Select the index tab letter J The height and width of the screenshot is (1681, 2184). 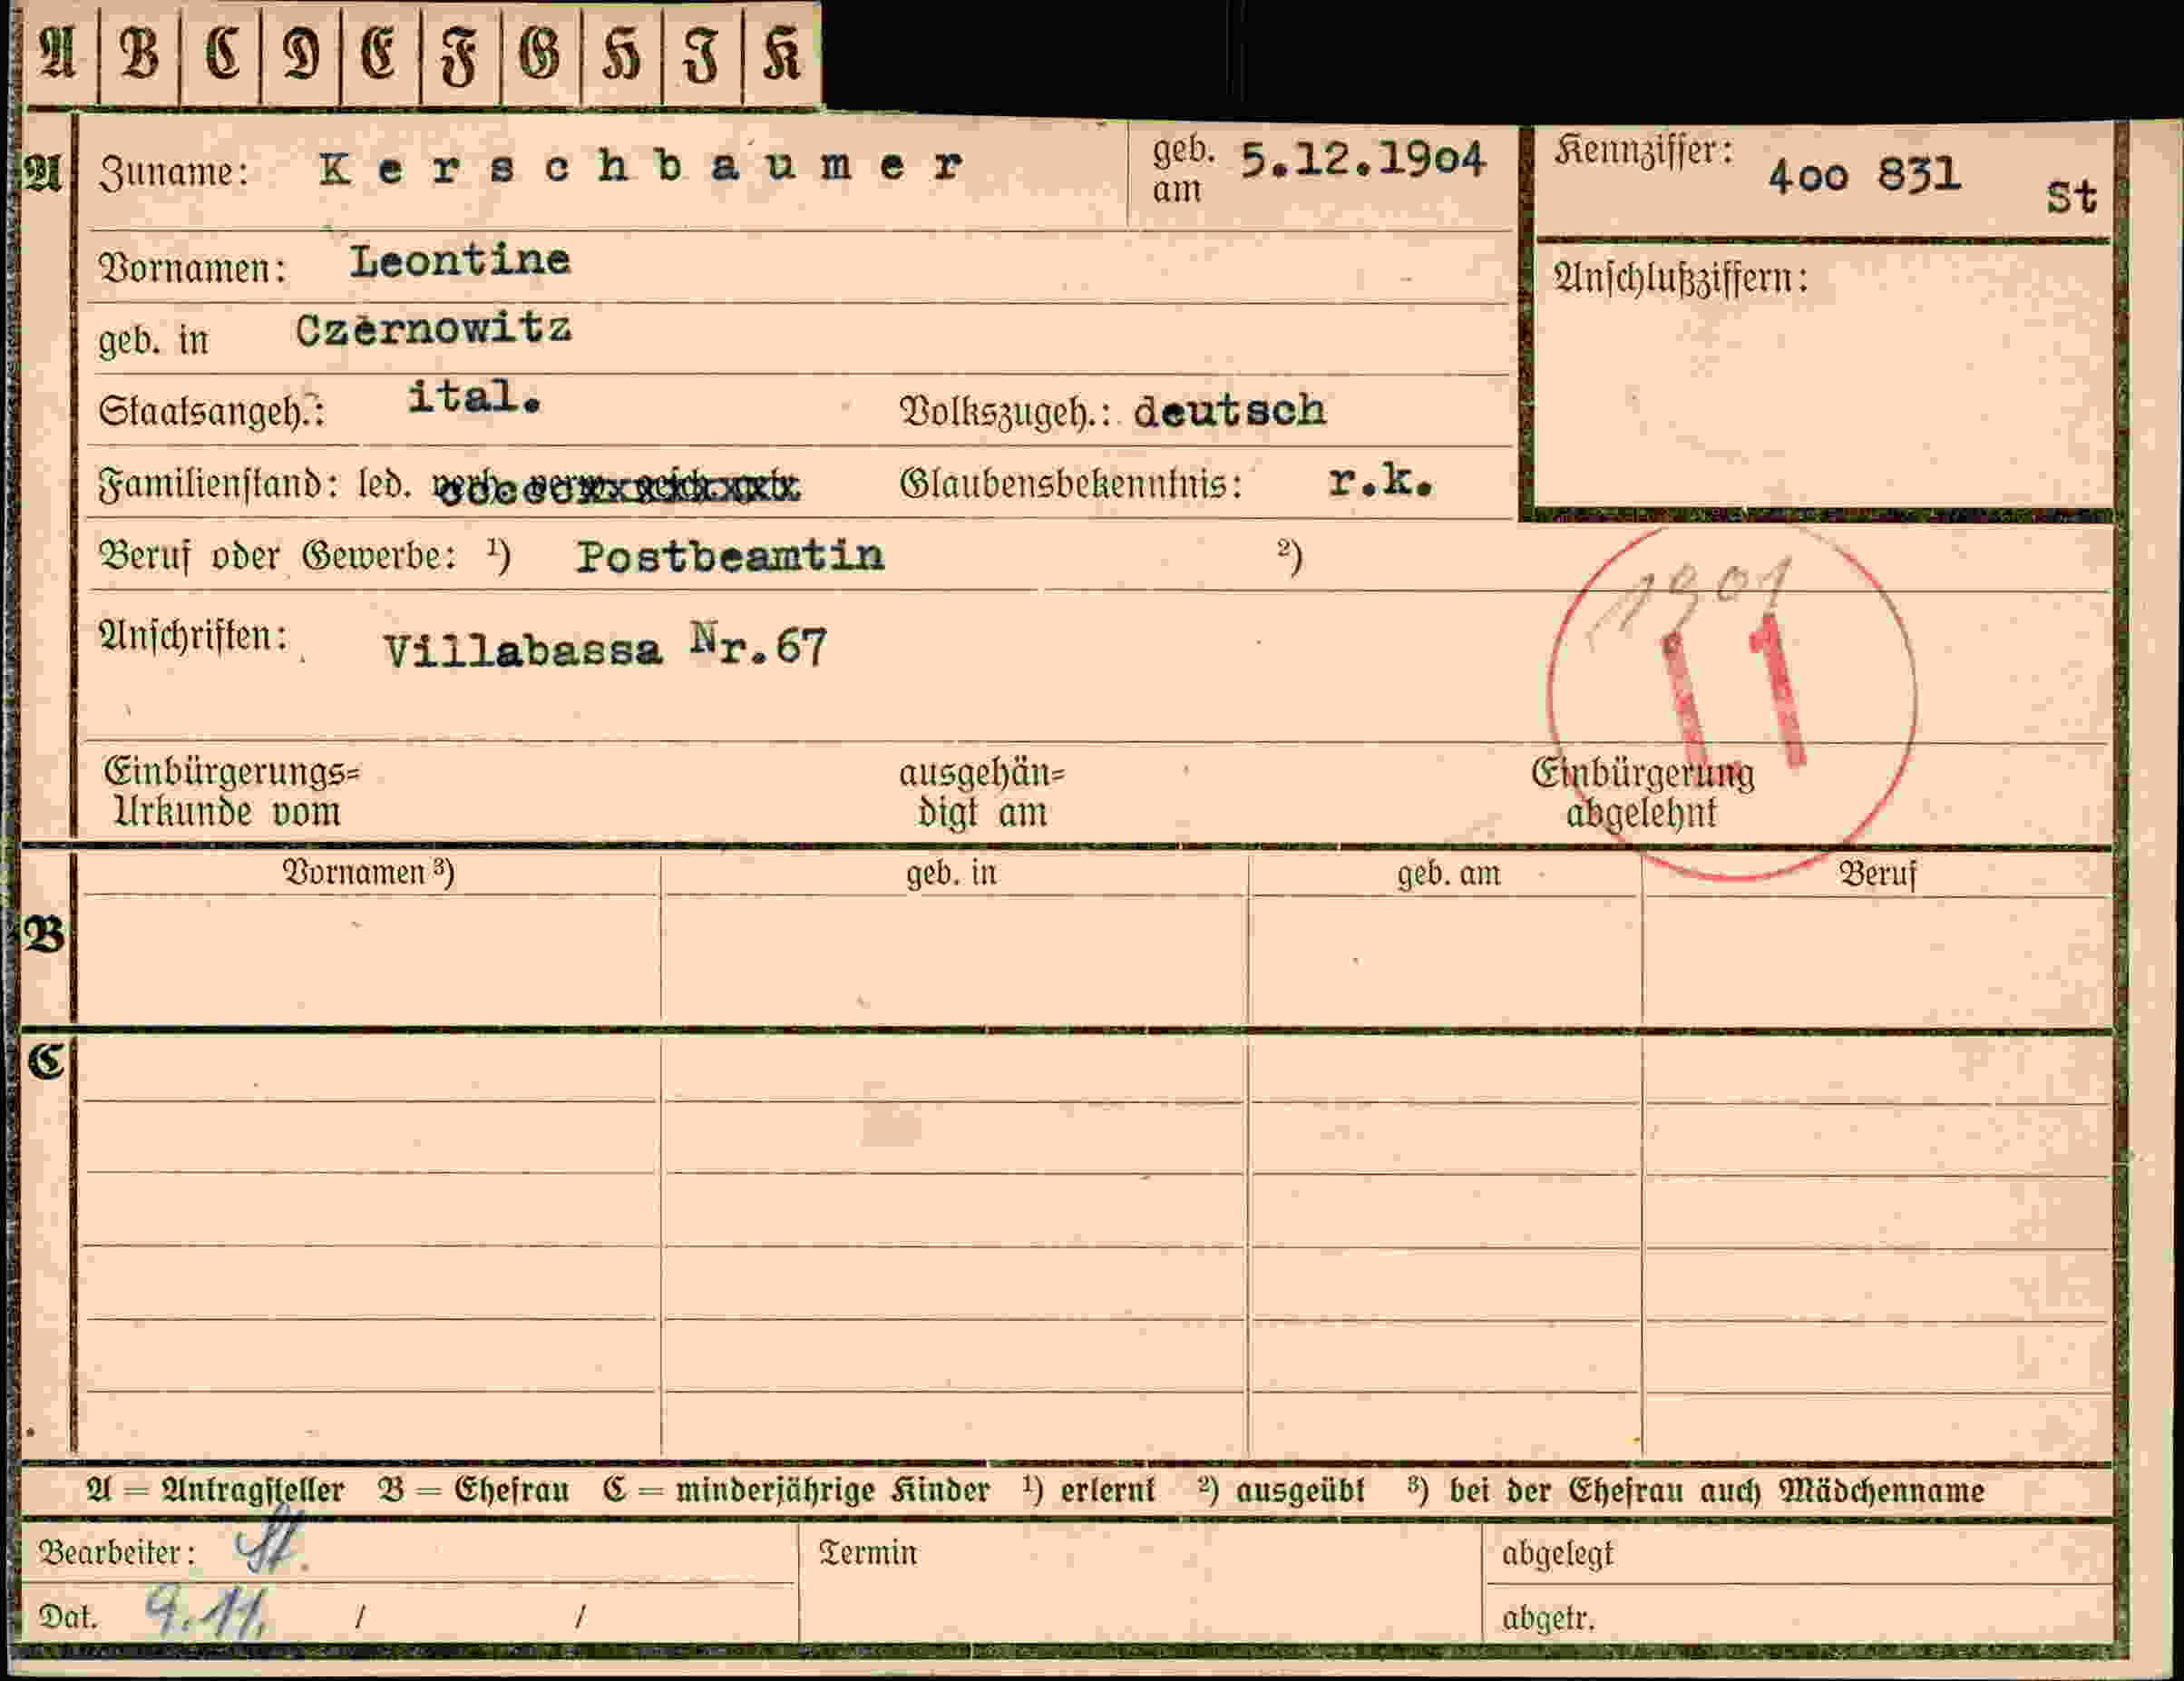(x=702, y=56)
